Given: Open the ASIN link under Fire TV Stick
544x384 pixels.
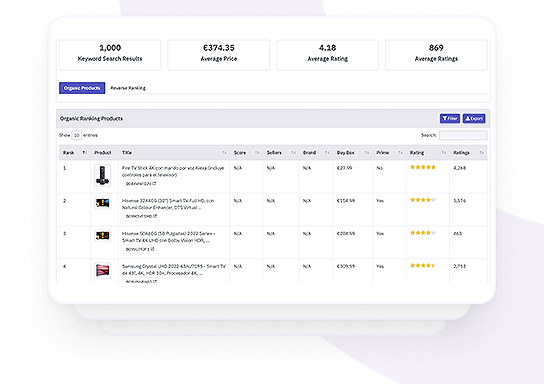Looking at the screenshot, I should coord(141,184).
